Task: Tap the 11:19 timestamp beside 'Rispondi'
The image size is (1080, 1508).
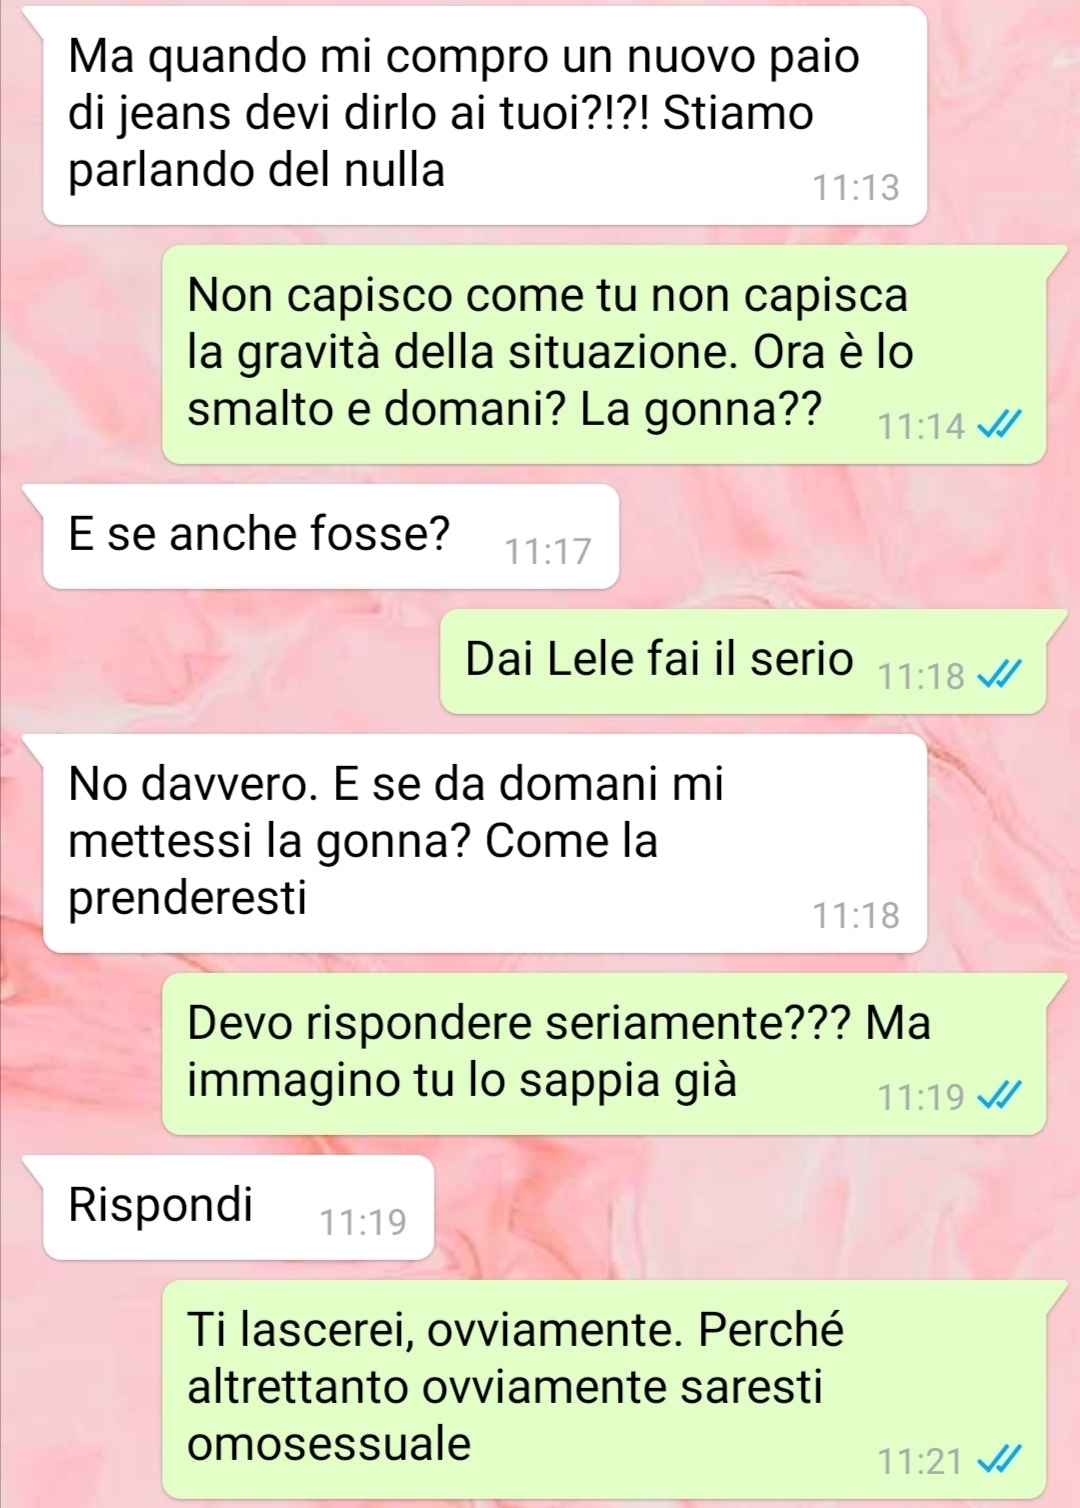Action: coord(363,1222)
